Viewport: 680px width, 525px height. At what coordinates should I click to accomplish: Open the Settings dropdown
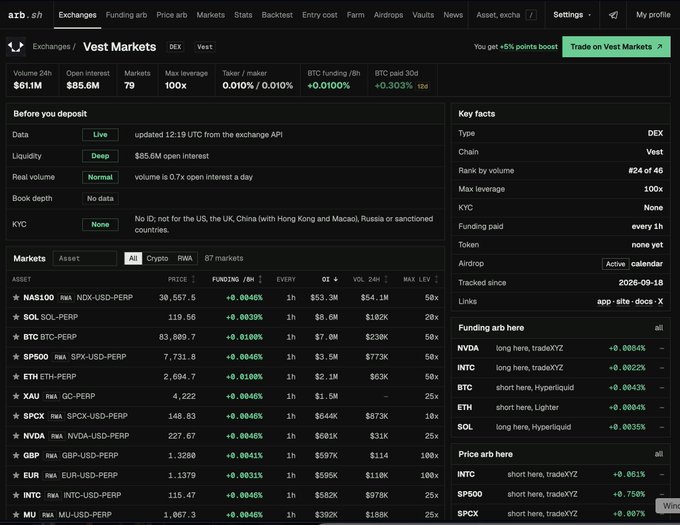pos(572,15)
